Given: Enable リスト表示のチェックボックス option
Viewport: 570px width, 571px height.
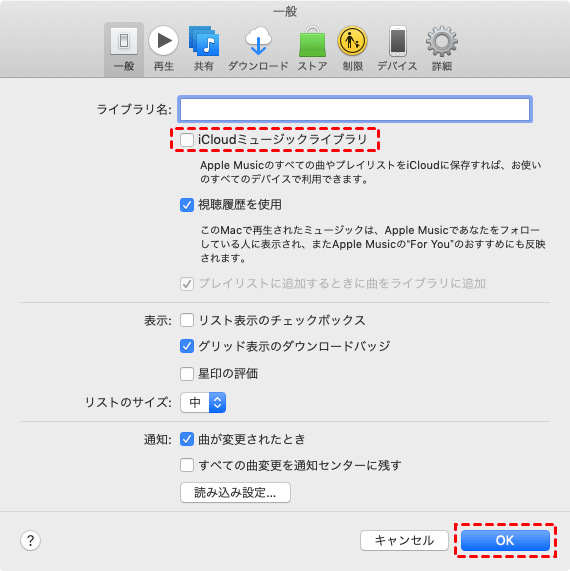Looking at the screenshot, I should pyautogui.click(x=187, y=320).
